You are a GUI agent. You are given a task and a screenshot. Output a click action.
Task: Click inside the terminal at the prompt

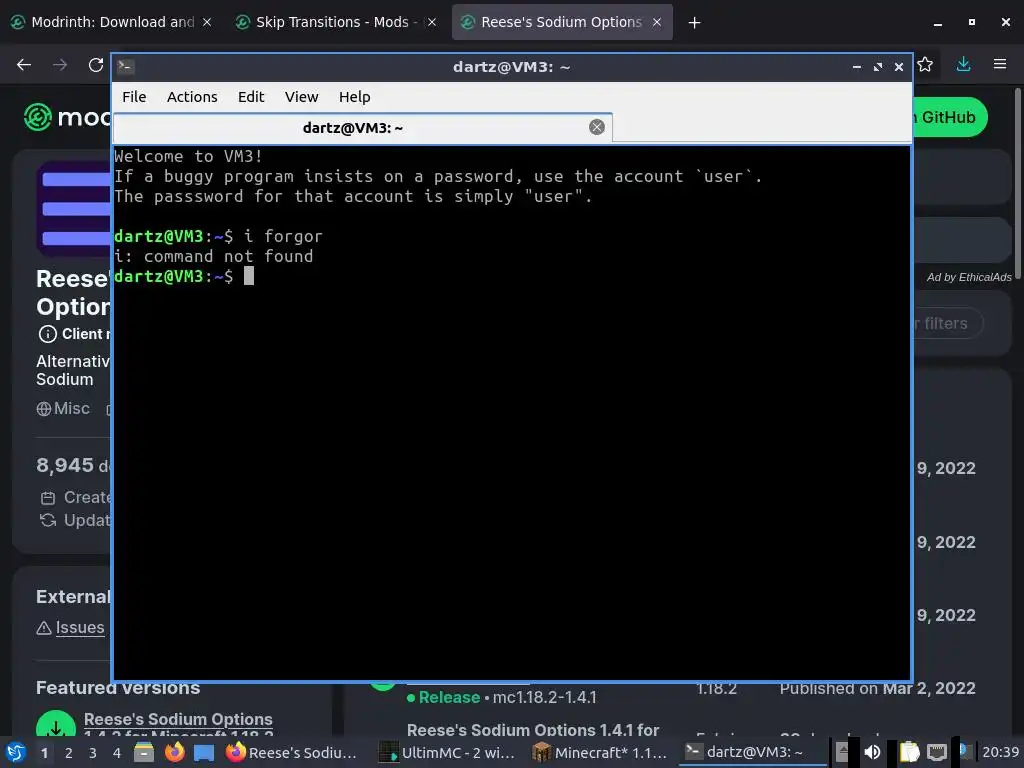coord(249,276)
